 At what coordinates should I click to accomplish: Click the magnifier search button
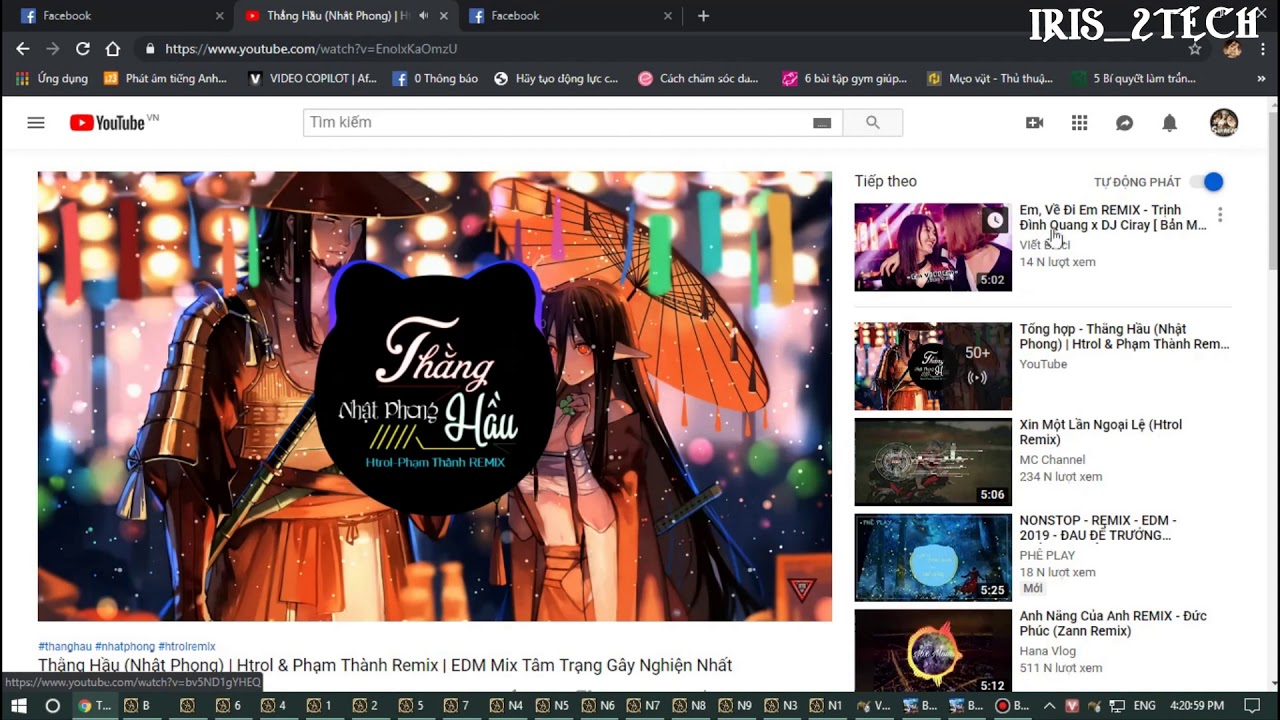pos(873,122)
